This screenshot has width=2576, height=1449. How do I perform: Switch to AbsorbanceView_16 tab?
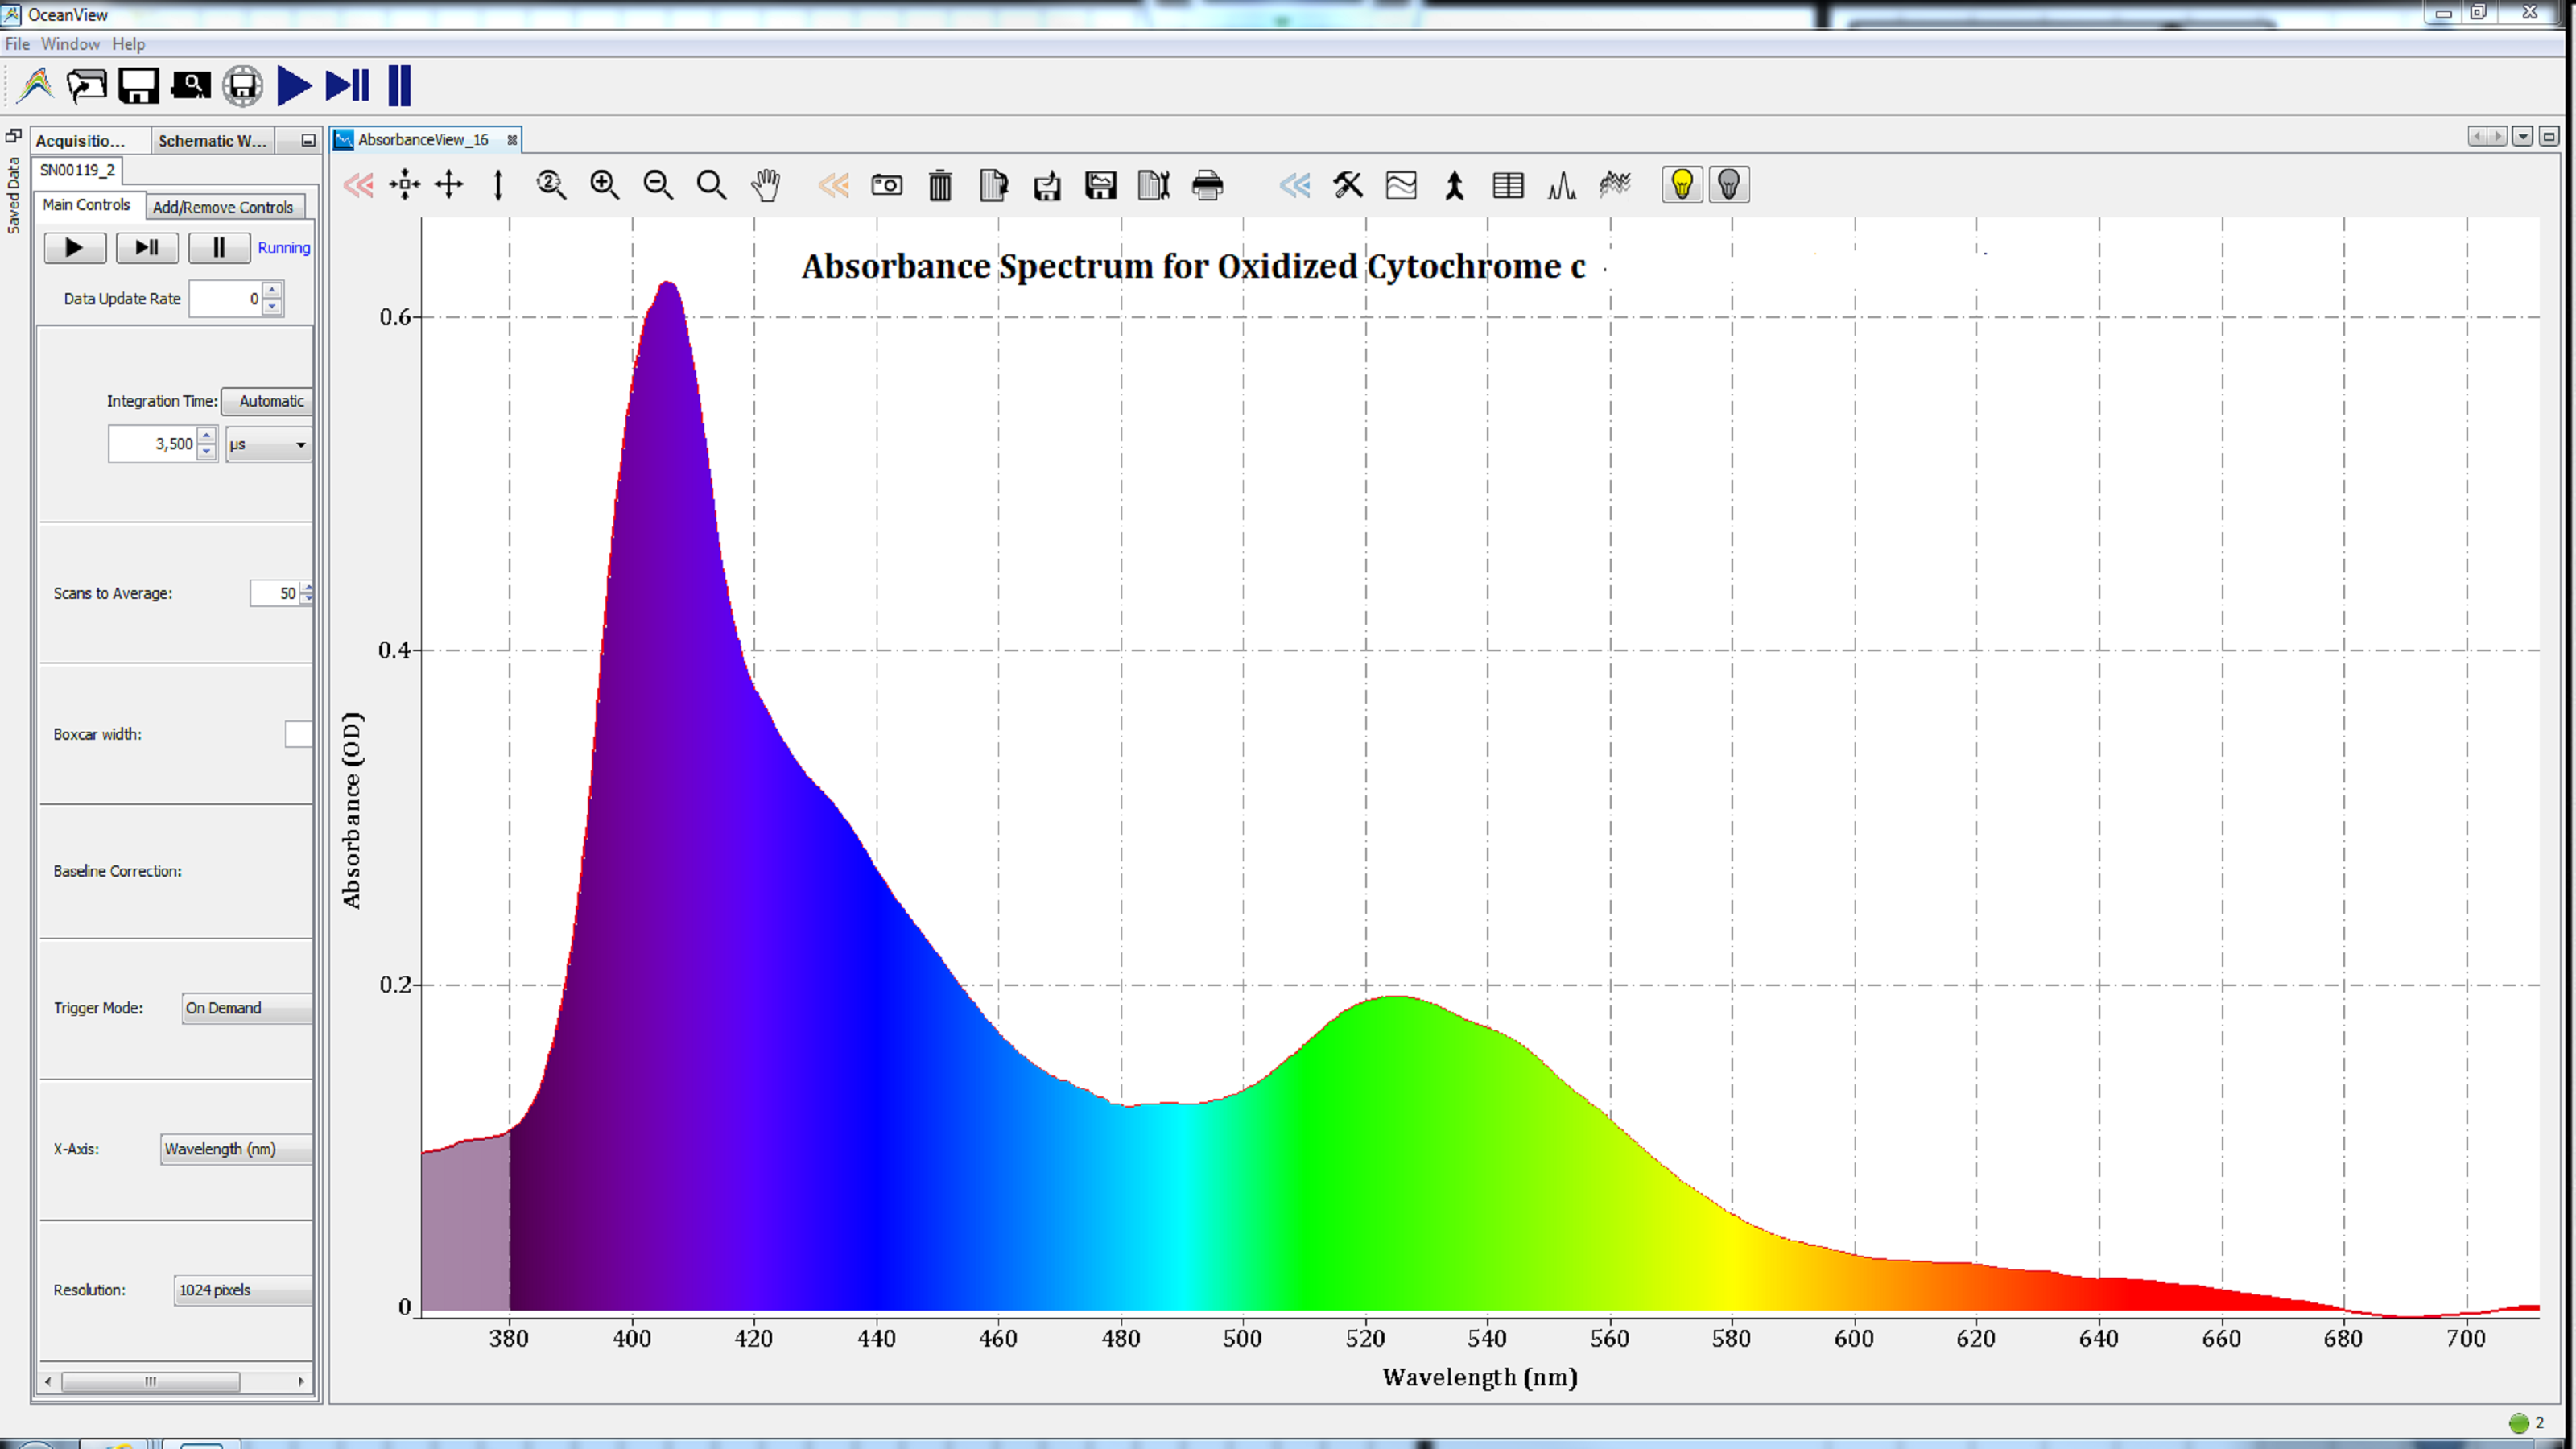pyautogui.click(x=423, y=138)
